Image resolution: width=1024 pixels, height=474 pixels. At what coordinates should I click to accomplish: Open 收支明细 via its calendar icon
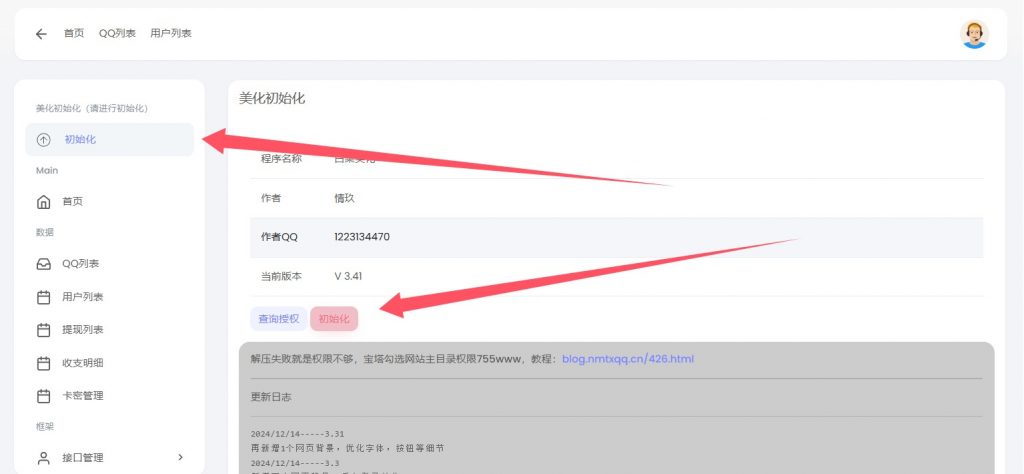click(x=43, y=363)
